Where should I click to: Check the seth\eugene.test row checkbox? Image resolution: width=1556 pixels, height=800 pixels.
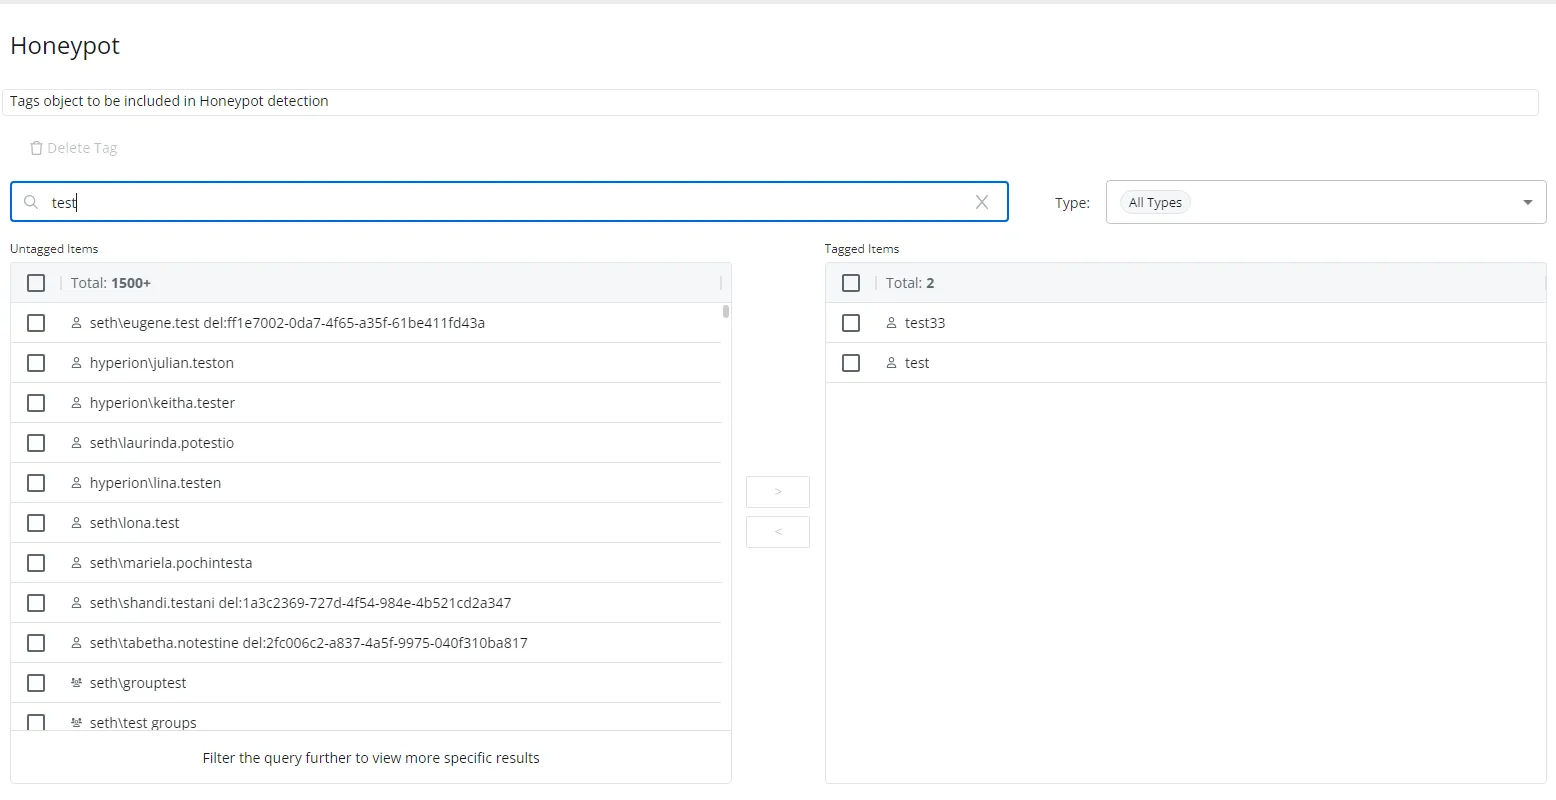36,323
